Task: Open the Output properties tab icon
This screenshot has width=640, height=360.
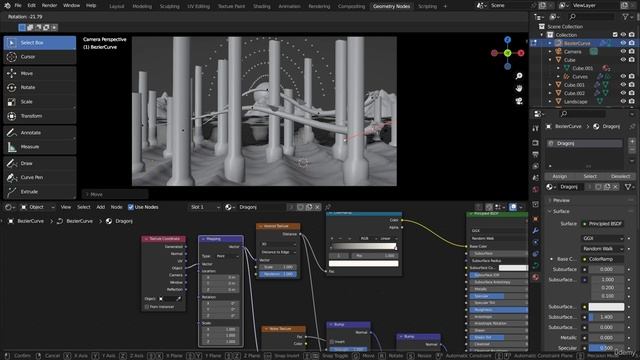Action: click(x=536, y=155)
